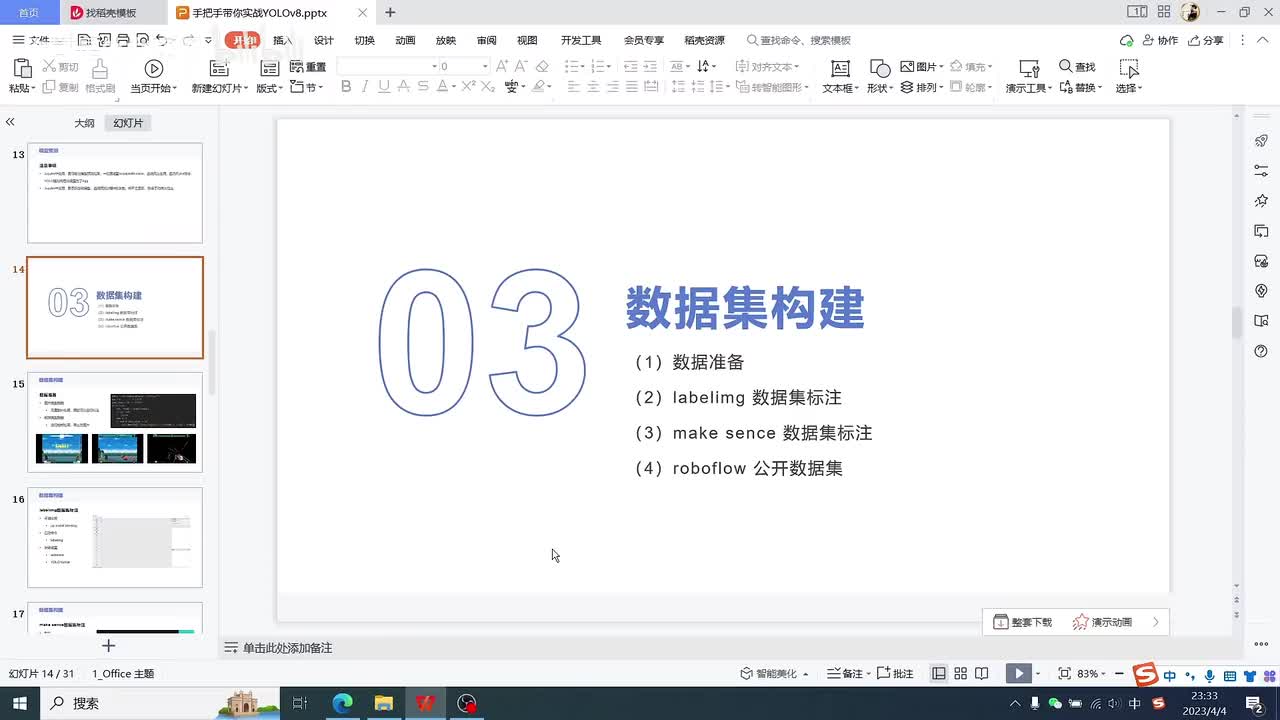Click the Download Set (整套下载) button
Screen dimensions: 1280x720
[1023, 622]
